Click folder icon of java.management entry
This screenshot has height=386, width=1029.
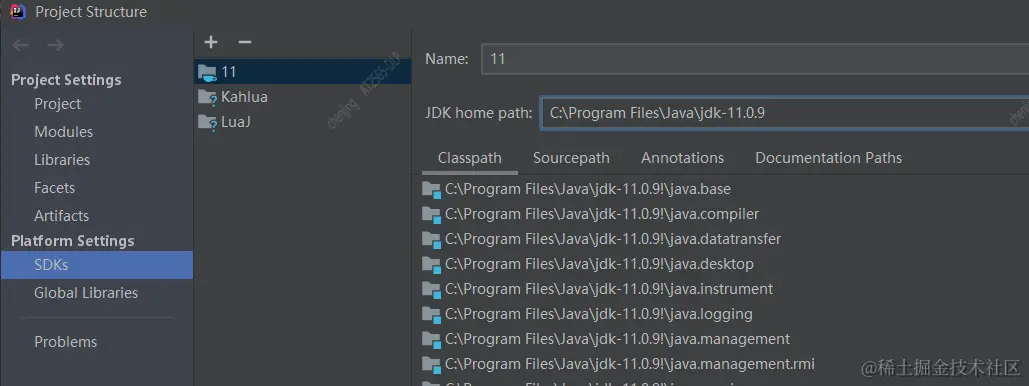[431, 339]
